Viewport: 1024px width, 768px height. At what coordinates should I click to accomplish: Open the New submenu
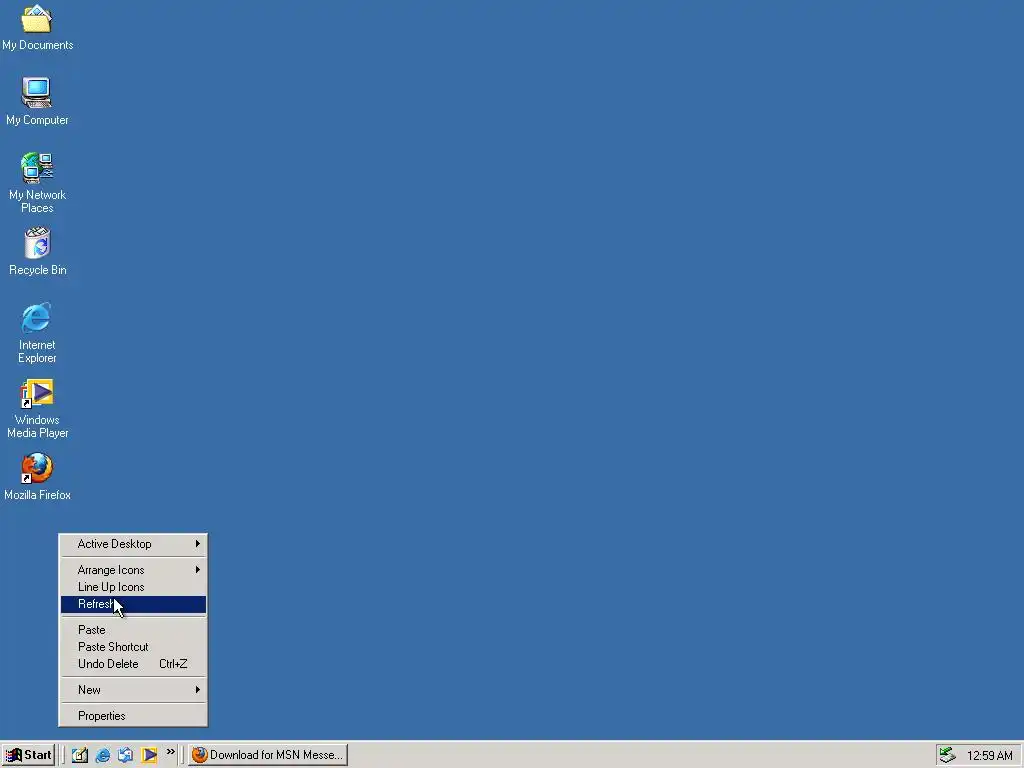(133, 690)
